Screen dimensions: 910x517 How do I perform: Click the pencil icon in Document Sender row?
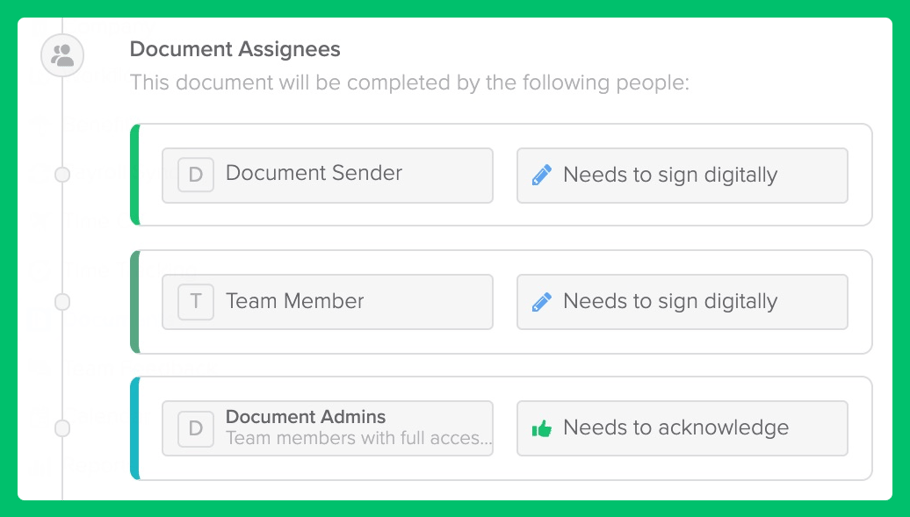pos(541,175)
